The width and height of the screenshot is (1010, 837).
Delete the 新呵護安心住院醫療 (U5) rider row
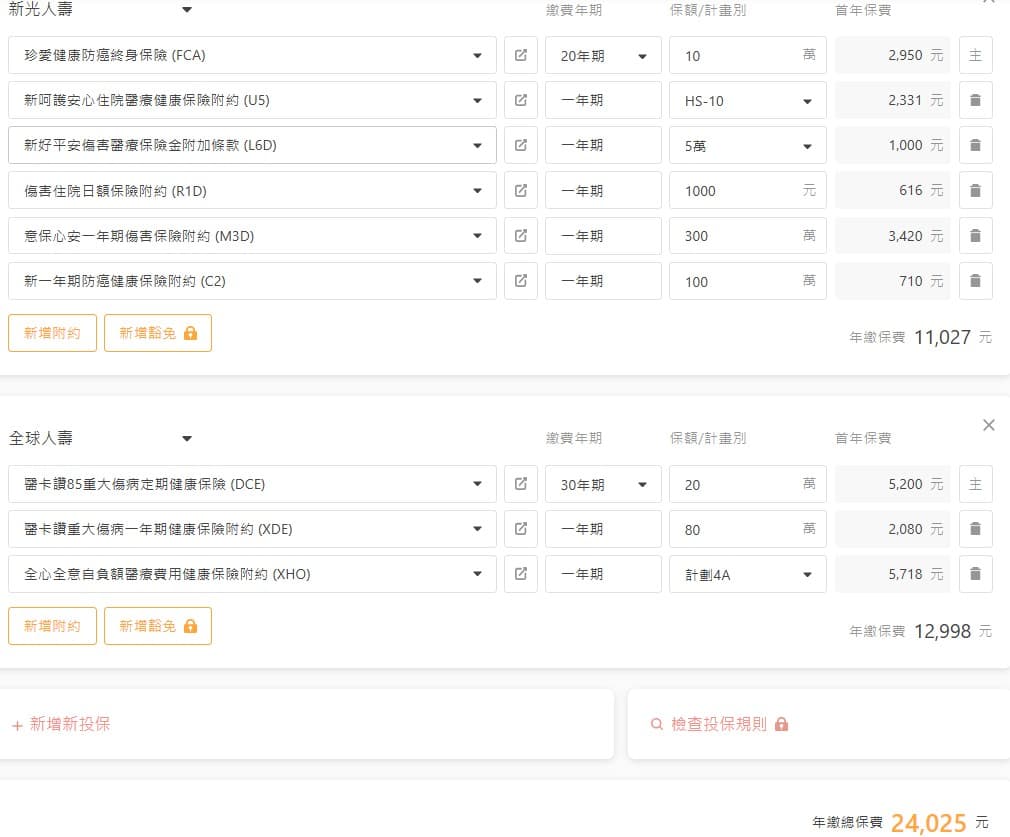point(975,100)
